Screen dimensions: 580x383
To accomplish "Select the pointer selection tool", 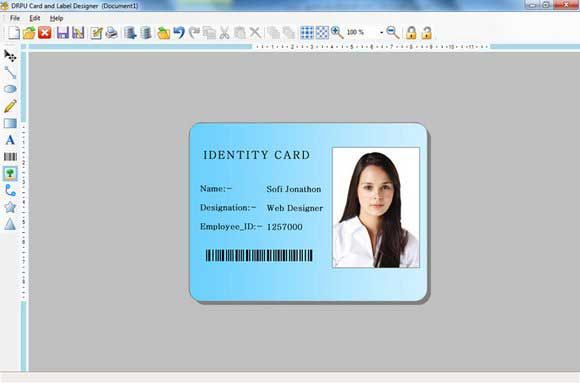I will click(10, 56).
